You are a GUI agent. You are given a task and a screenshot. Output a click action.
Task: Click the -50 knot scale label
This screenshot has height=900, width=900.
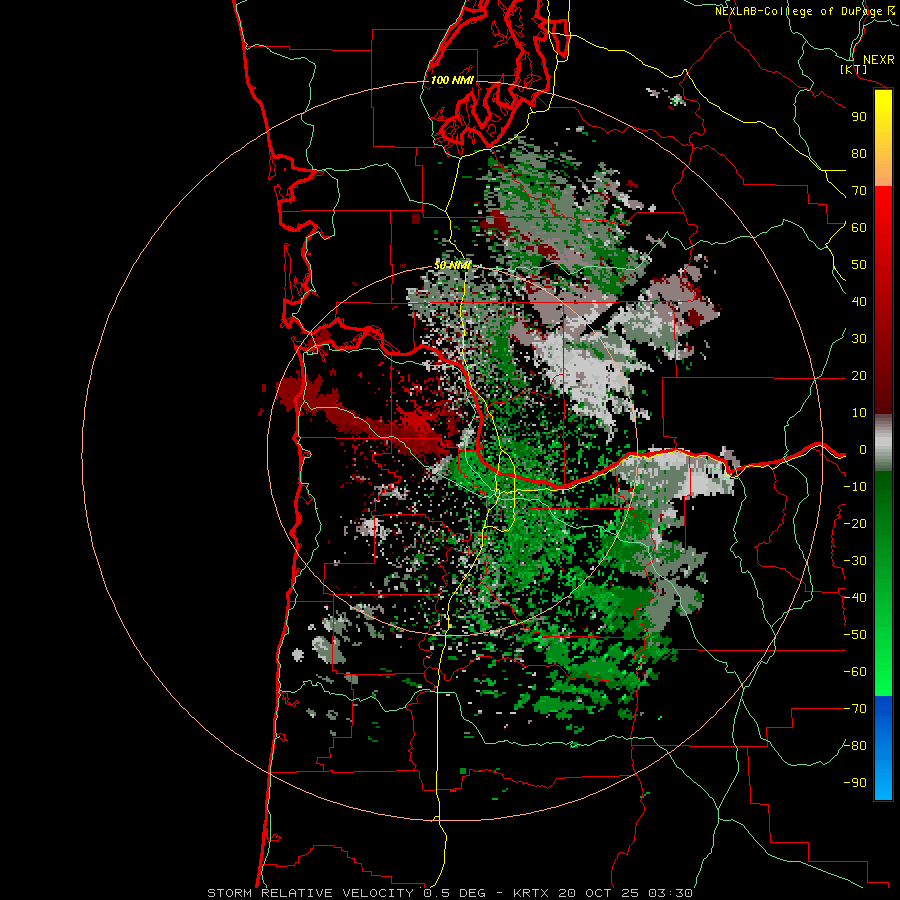(x=855, y=635)
